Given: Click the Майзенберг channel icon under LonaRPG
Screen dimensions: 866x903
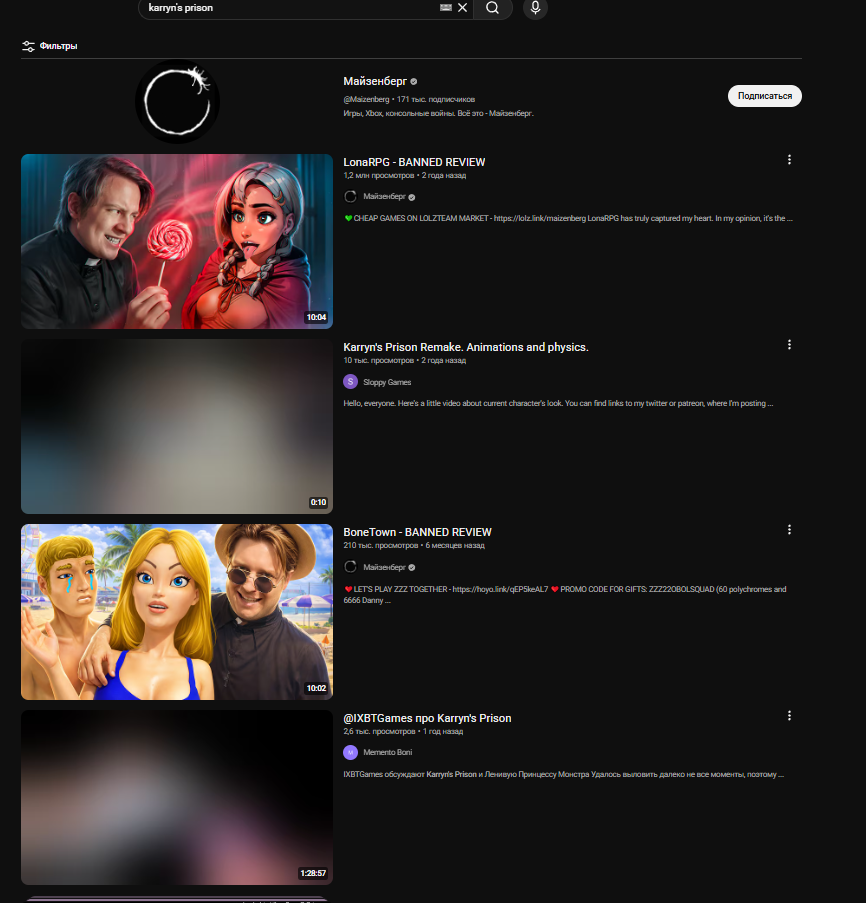Looking at the screenshot, I should point(350,197).
